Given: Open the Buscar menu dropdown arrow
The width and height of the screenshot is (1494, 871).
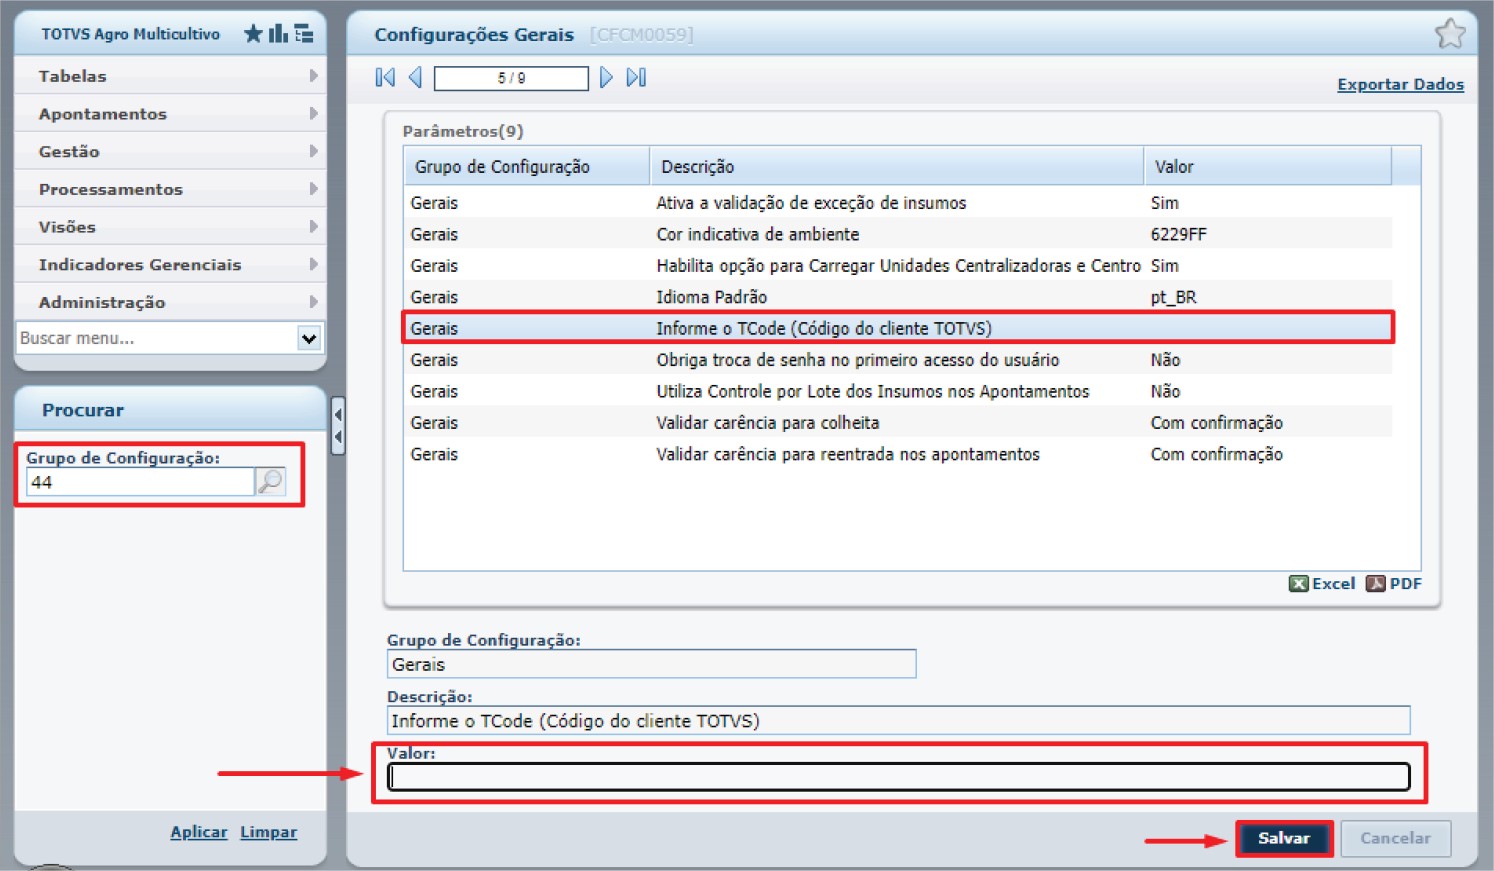Looking at the screenshot, I should [309, 338].
